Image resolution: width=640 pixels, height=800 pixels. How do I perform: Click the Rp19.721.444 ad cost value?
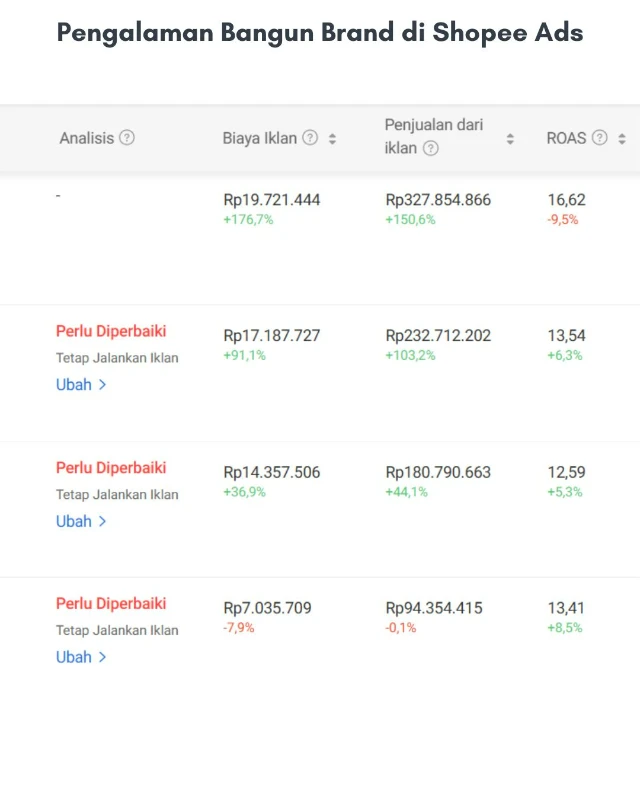pyautogui.click(x=272, y=200)
